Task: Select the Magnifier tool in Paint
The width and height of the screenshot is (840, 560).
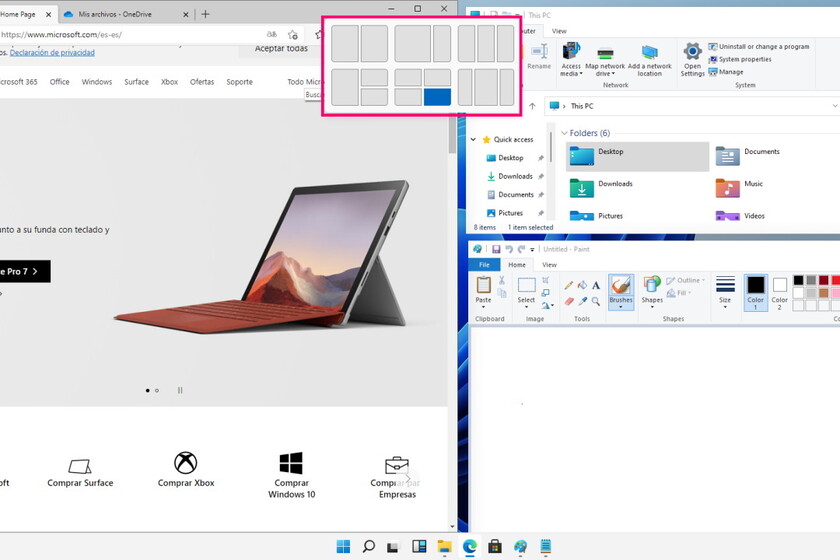Action: [596, 301]
